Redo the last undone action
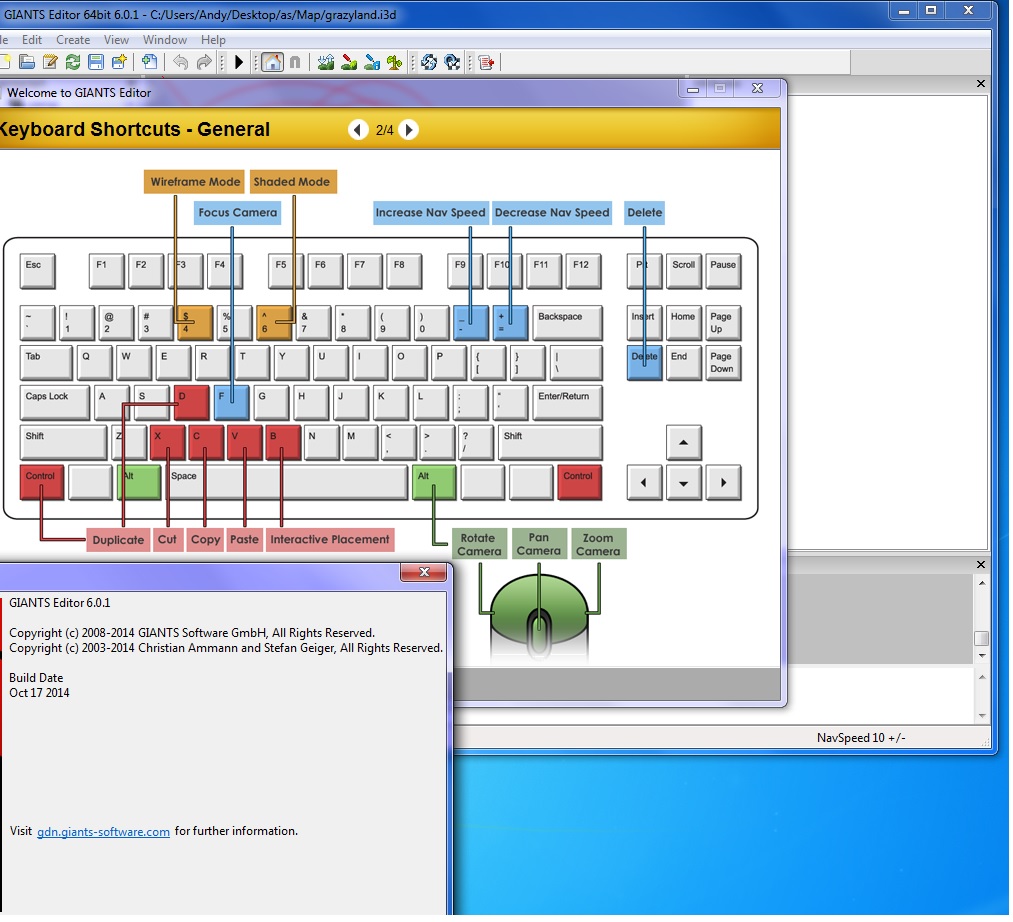The height and width of the screenshot is (922, 1013). [x=204, y=62]
